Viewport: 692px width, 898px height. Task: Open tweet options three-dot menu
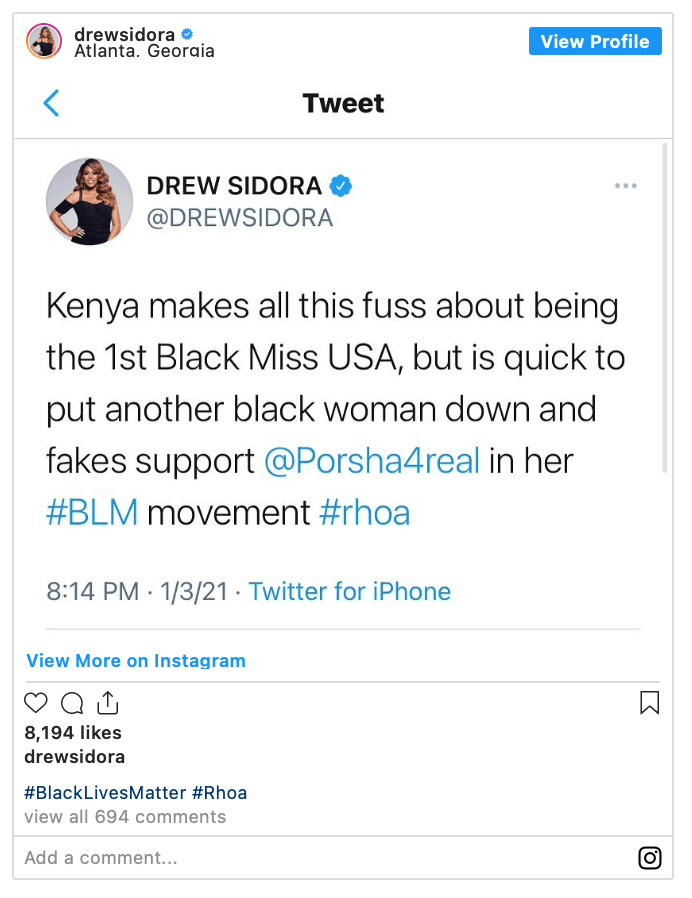(626, 186)
